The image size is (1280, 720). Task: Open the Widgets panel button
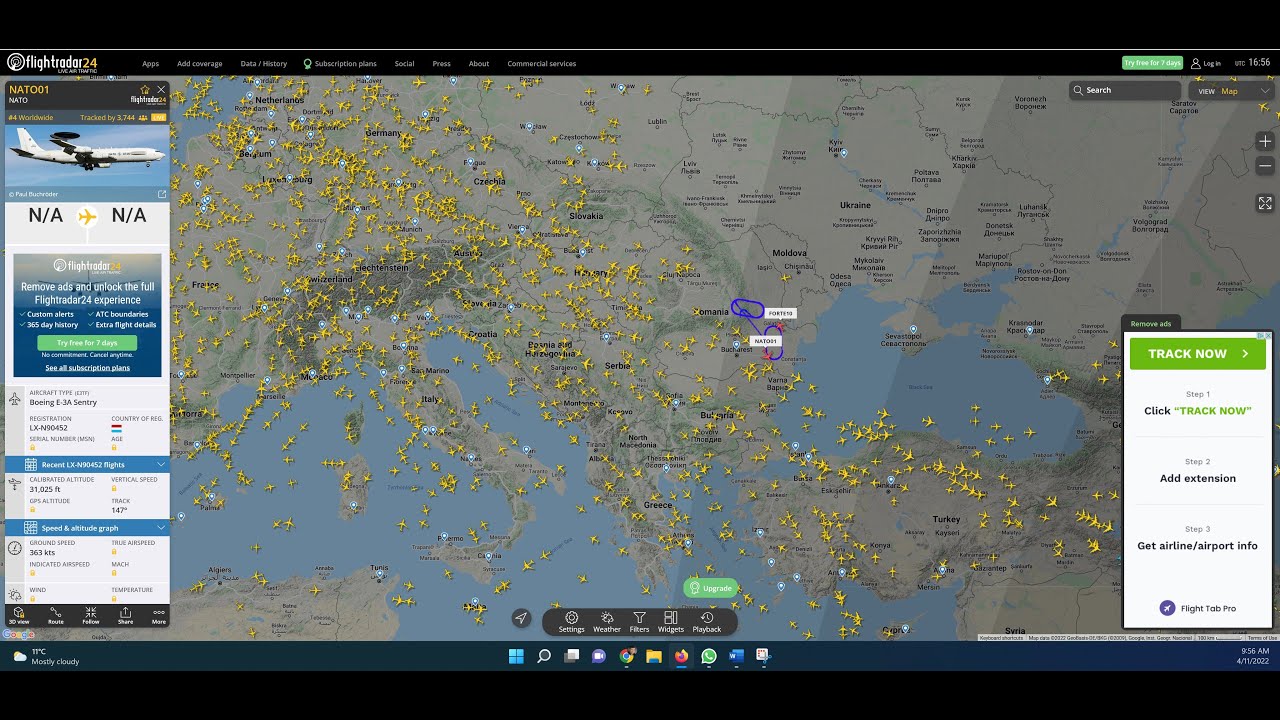pyautogui.click(x=671, y=622)
